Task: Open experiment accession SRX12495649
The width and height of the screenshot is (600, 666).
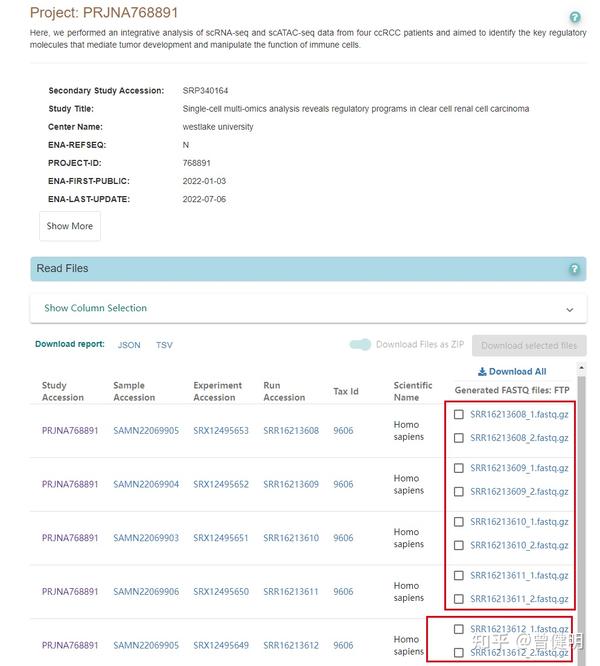Action: 221,646
